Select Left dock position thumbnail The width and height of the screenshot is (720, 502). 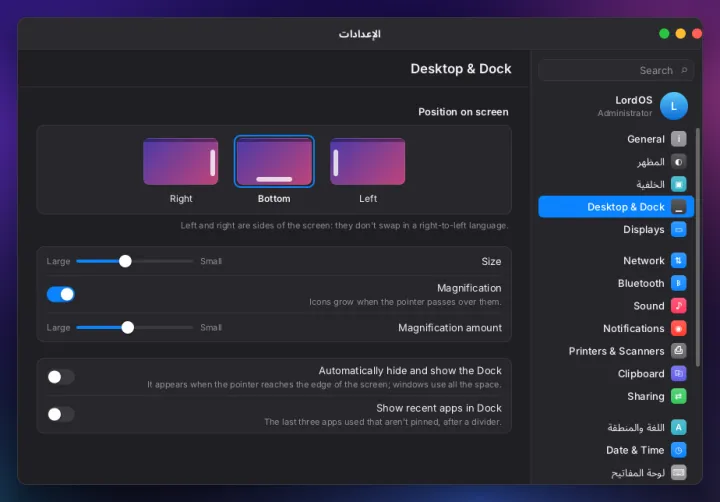coord(368,162)
